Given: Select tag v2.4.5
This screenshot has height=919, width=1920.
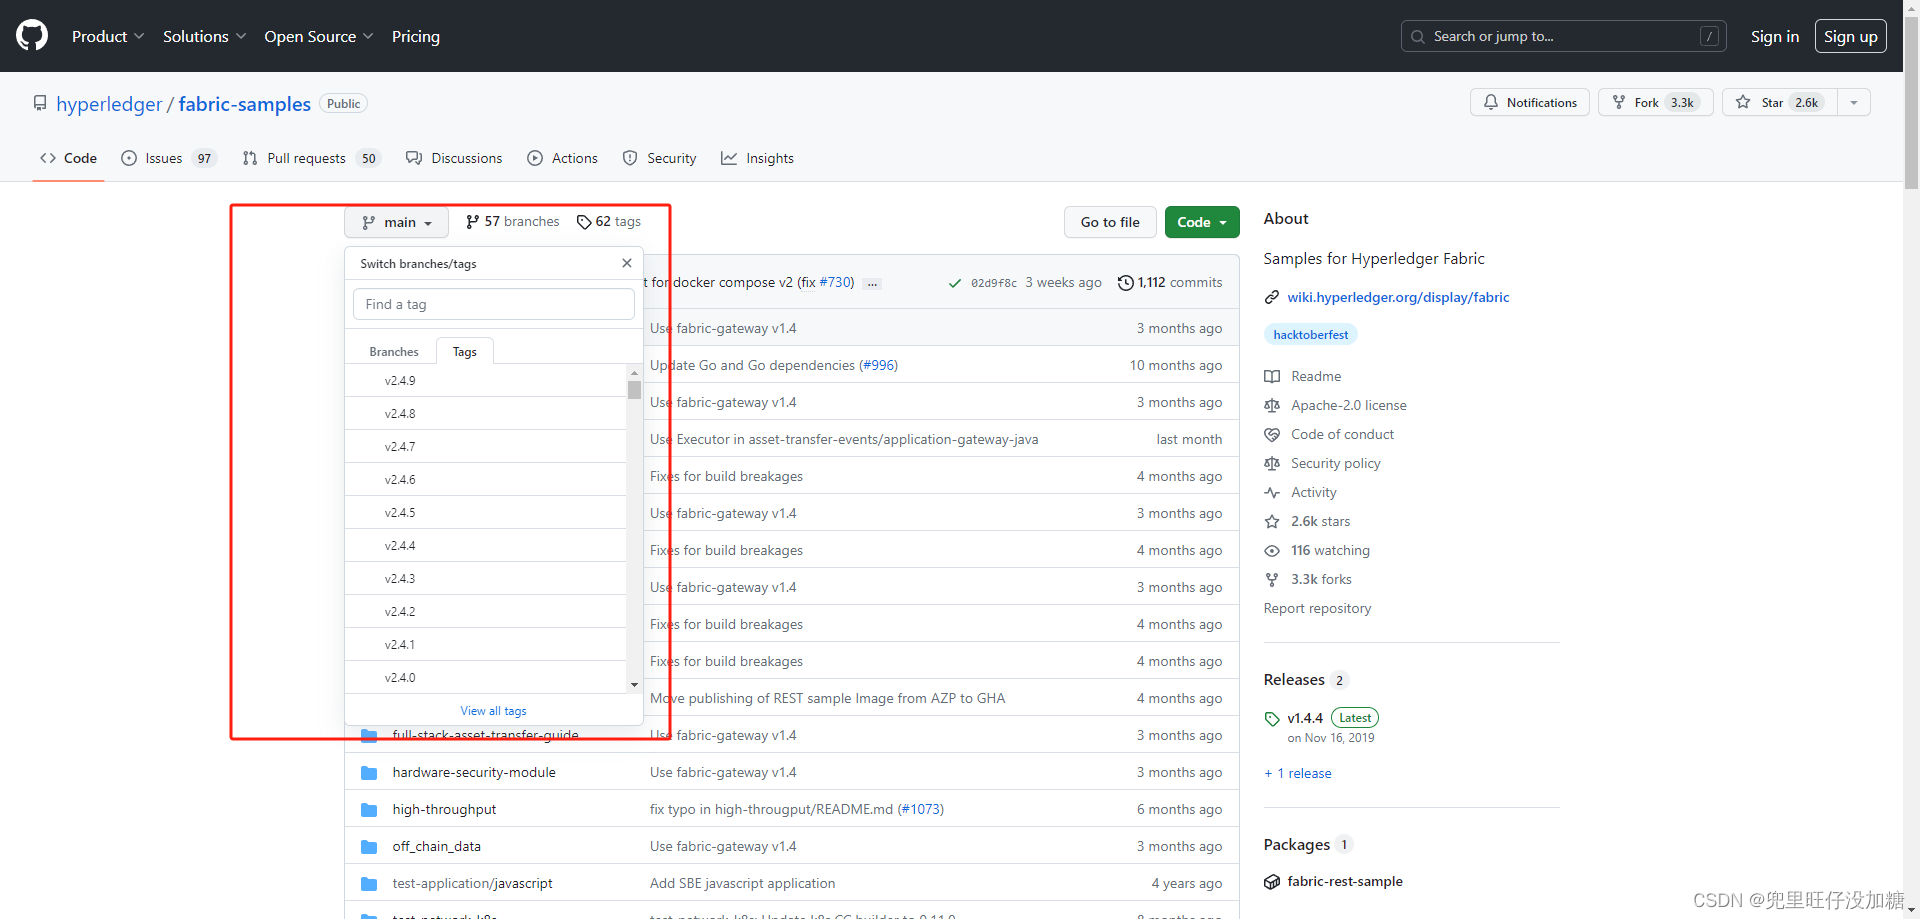Looking at the screenshot, I should pos(486,512).
